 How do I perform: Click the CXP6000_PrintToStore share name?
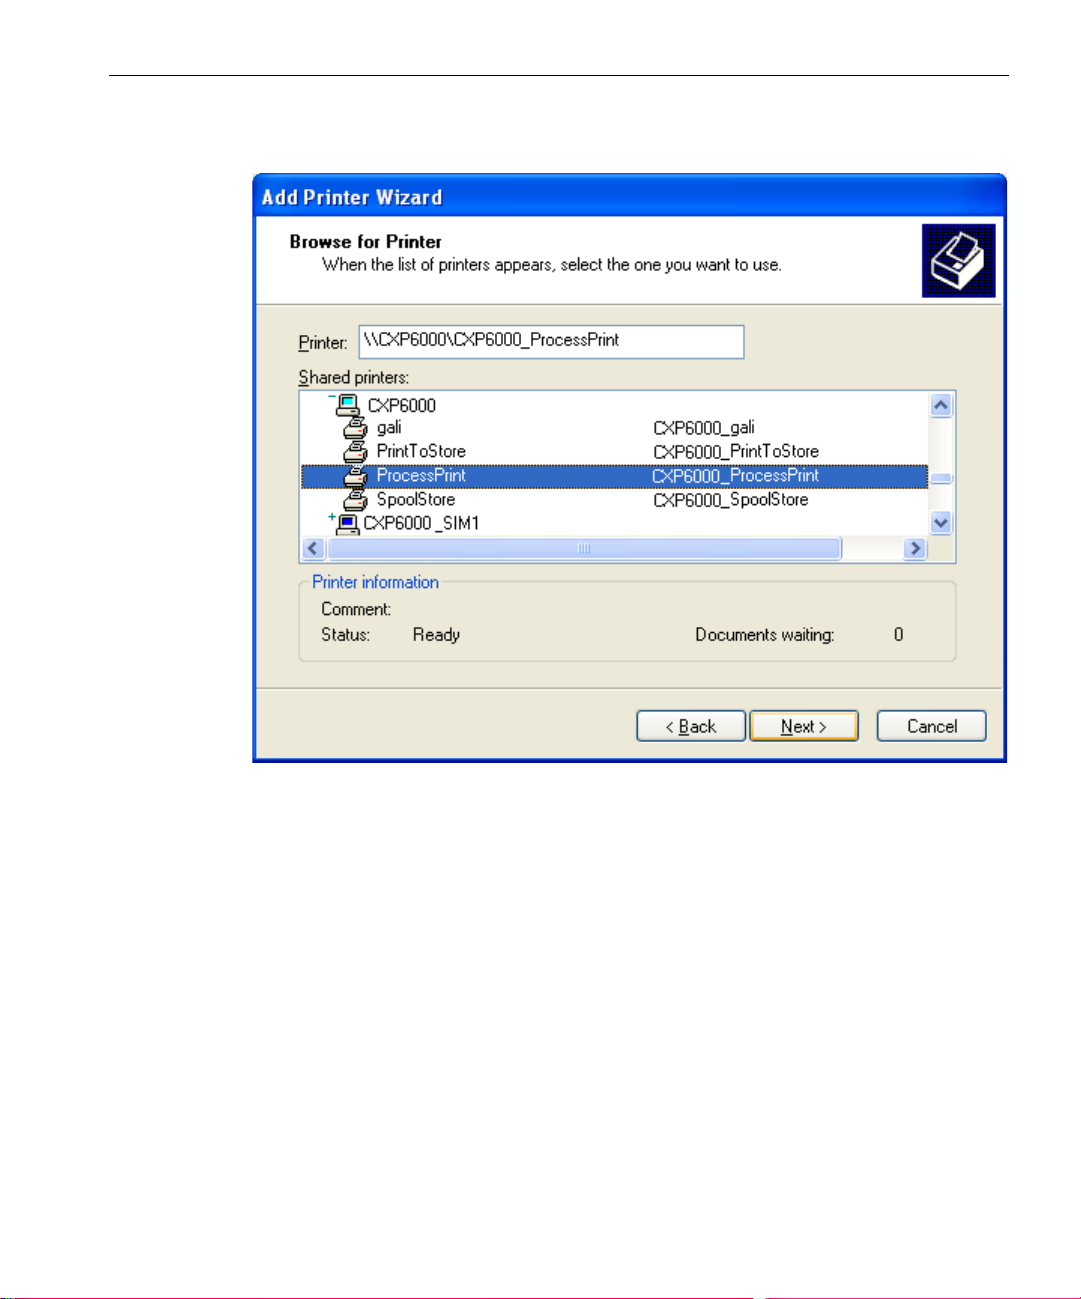click(x=736, y=451)
